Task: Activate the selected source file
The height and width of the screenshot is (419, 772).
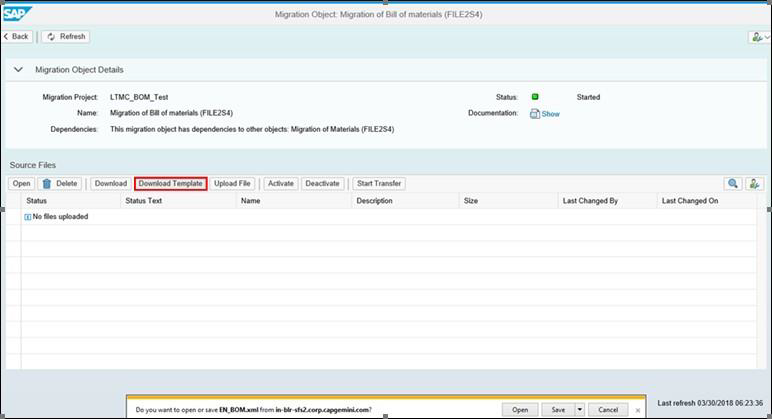Action: click(281, 184)
